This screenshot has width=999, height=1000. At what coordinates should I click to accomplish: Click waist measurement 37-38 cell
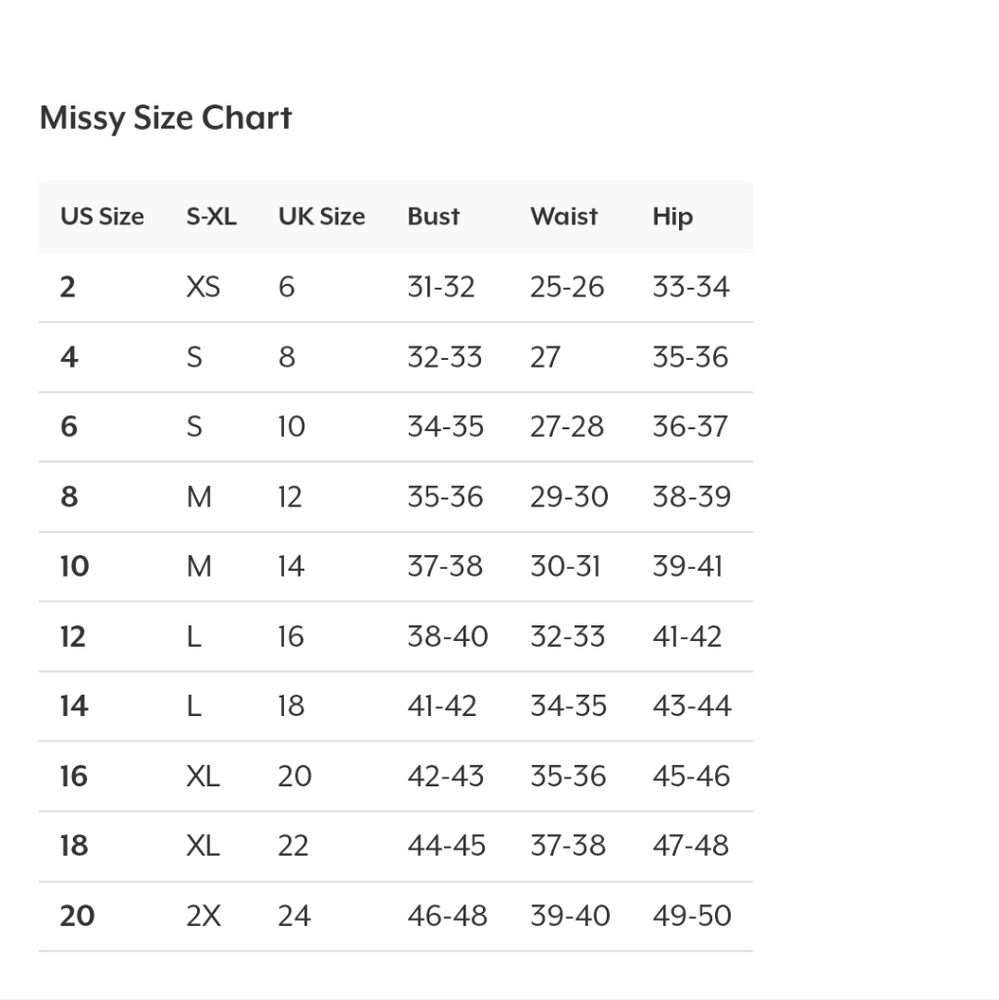pos(567,846)
